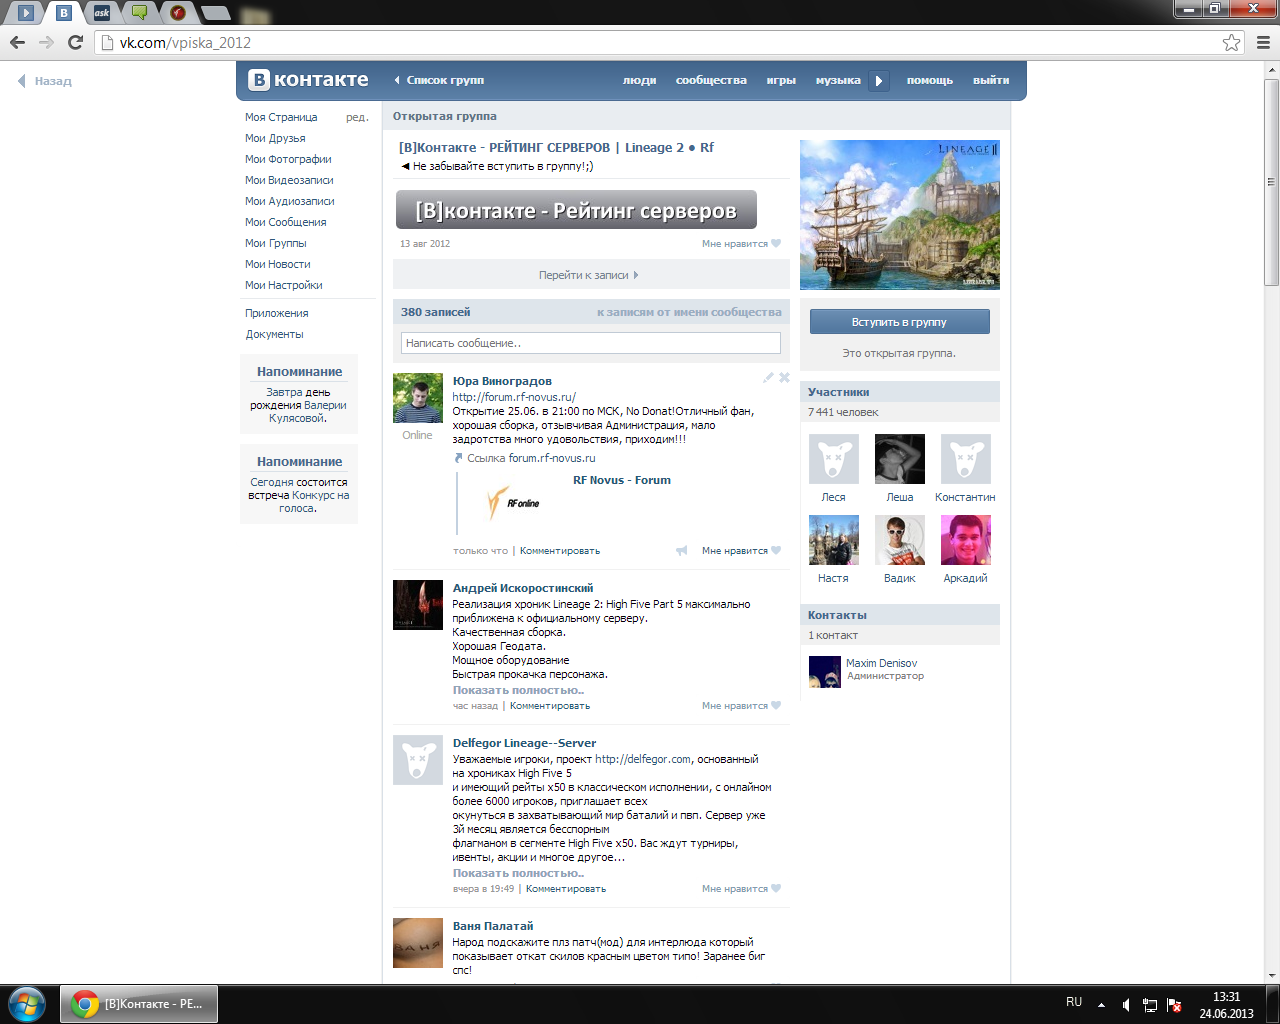Open the Lineage II group cover image
This screenshot has width=1280, height=1024.
pos(900,215)
